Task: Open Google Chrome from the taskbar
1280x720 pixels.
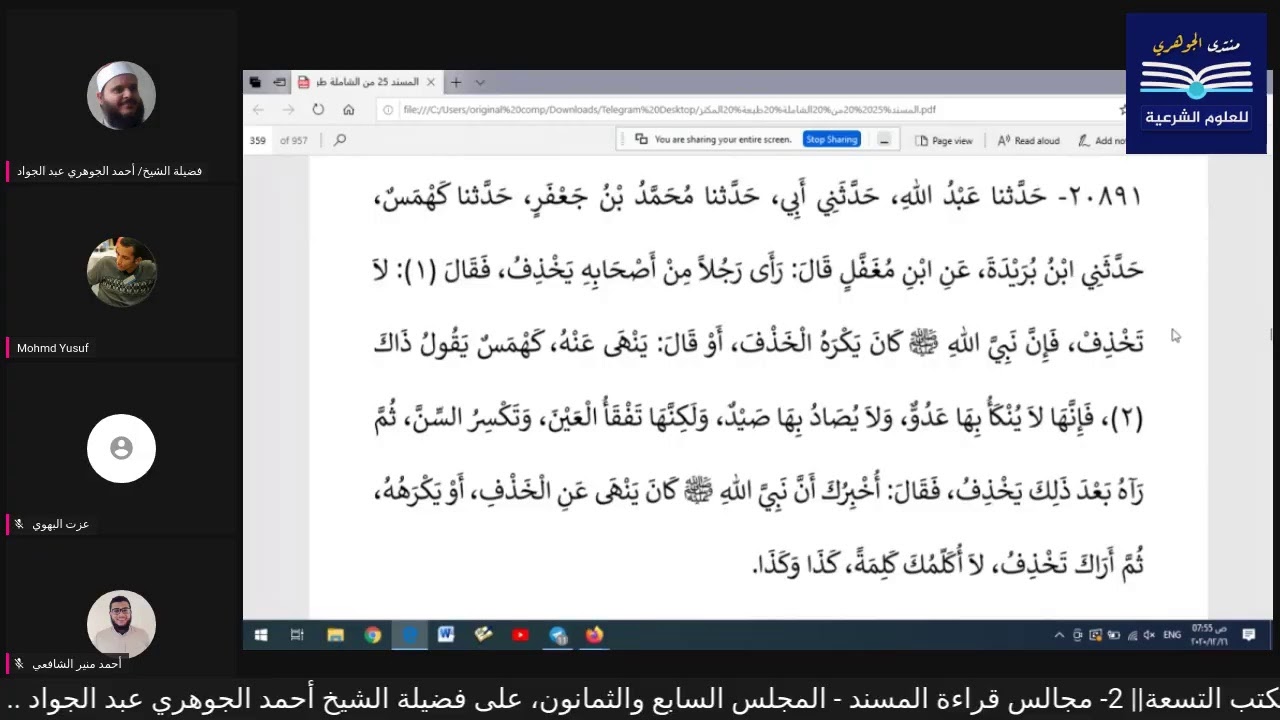Action: [x=372, y=635]
